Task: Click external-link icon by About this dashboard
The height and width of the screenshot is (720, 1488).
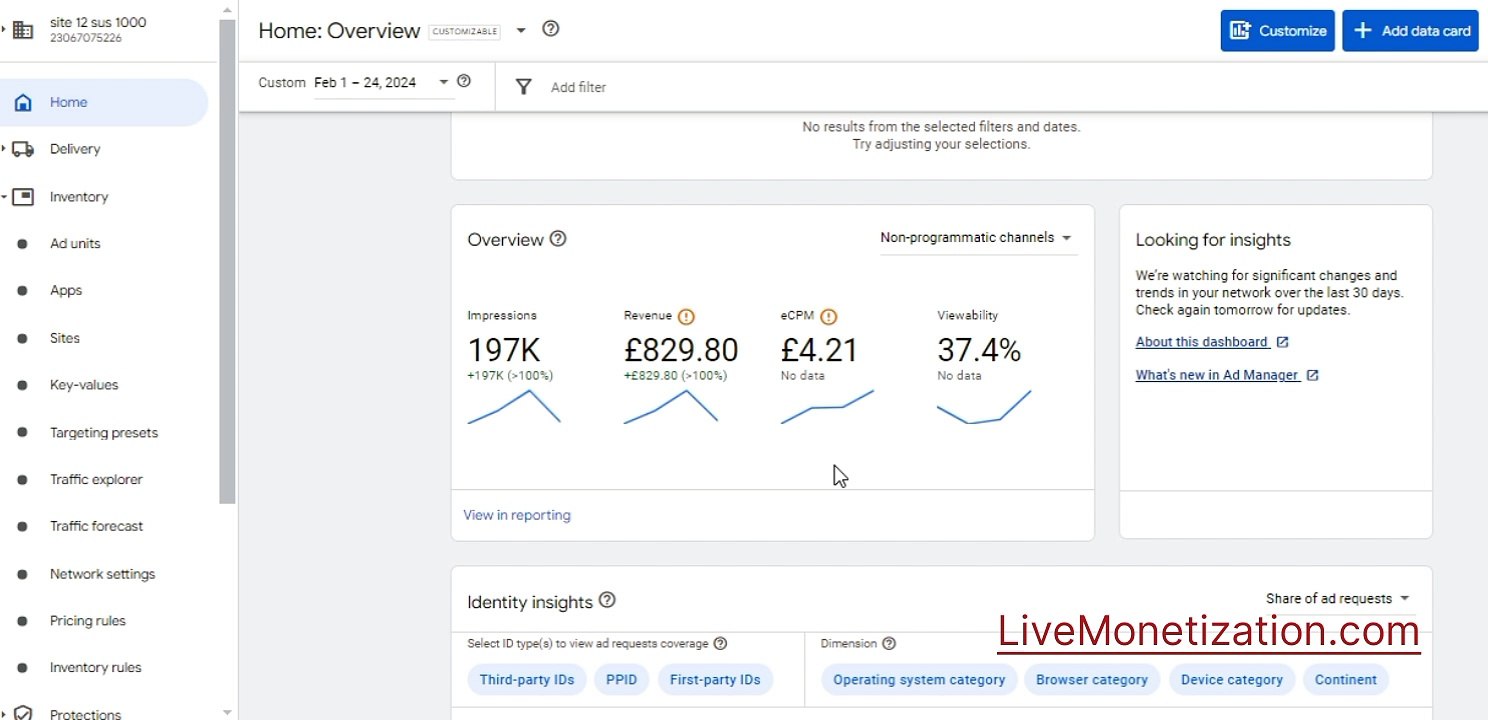Action: (1283, 342)
